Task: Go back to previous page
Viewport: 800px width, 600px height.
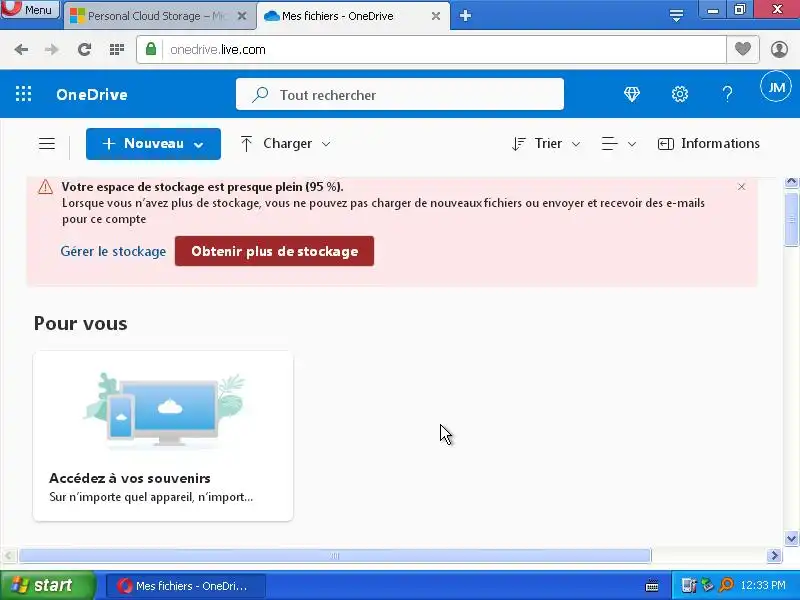Action: point(21,49)
